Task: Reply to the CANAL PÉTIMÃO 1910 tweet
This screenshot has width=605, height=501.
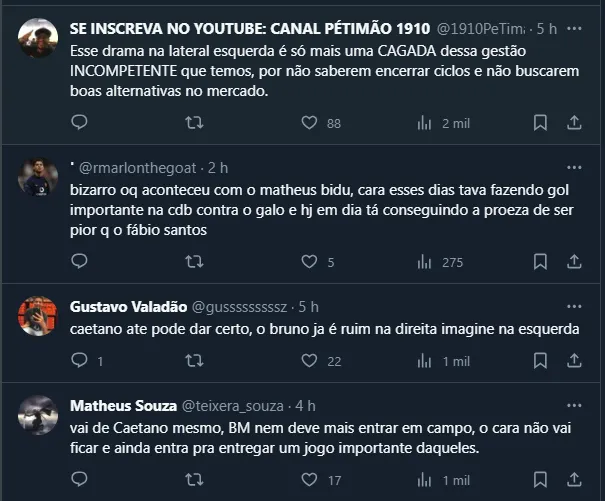Action: tap(80, 123)
